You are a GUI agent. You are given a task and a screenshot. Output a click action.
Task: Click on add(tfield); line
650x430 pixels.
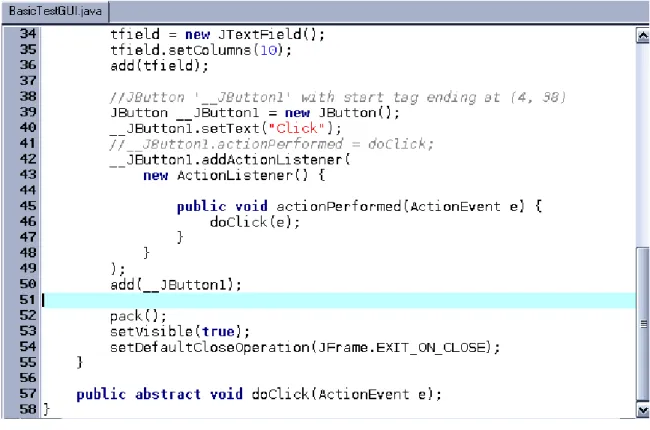pyautogui.click(x=159, y=66)
